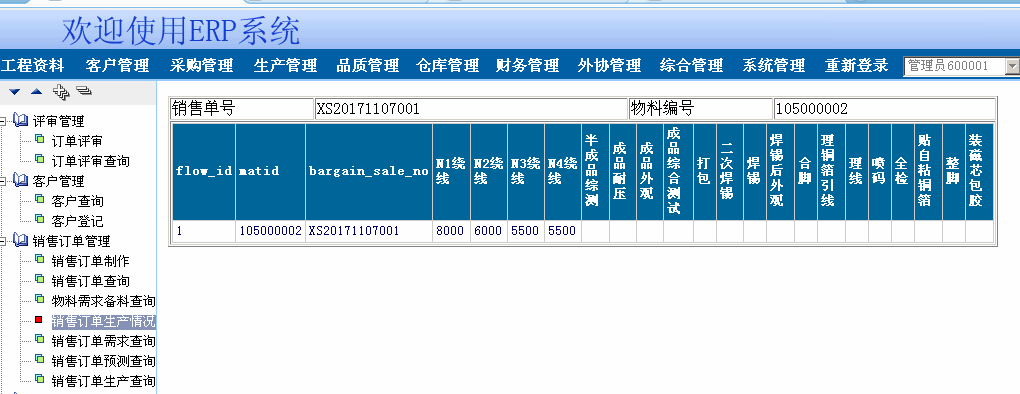
Task: Click the down arrow icon above the tree
Action: (x=15, y=92)
